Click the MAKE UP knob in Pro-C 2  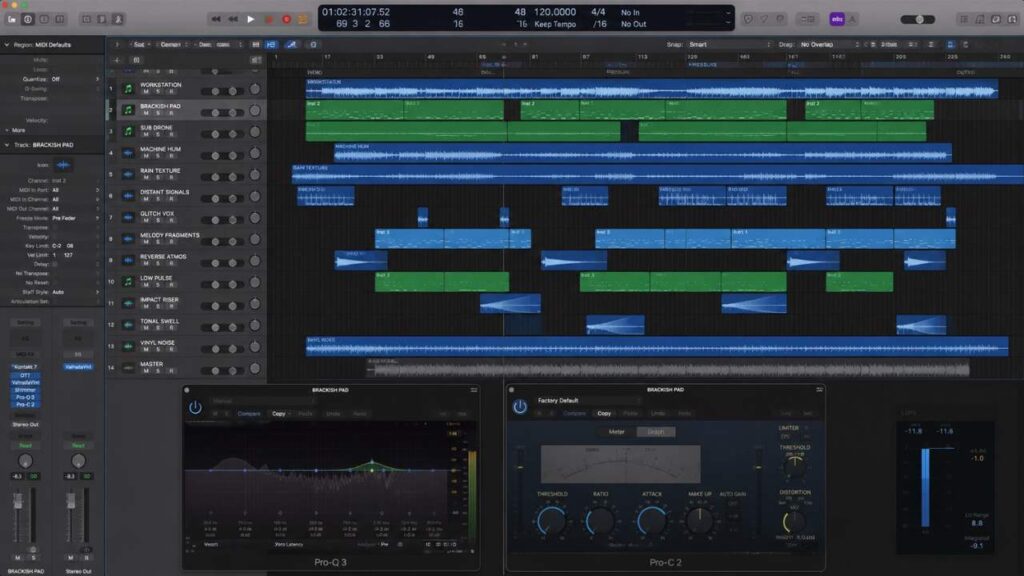coord(699,520)
